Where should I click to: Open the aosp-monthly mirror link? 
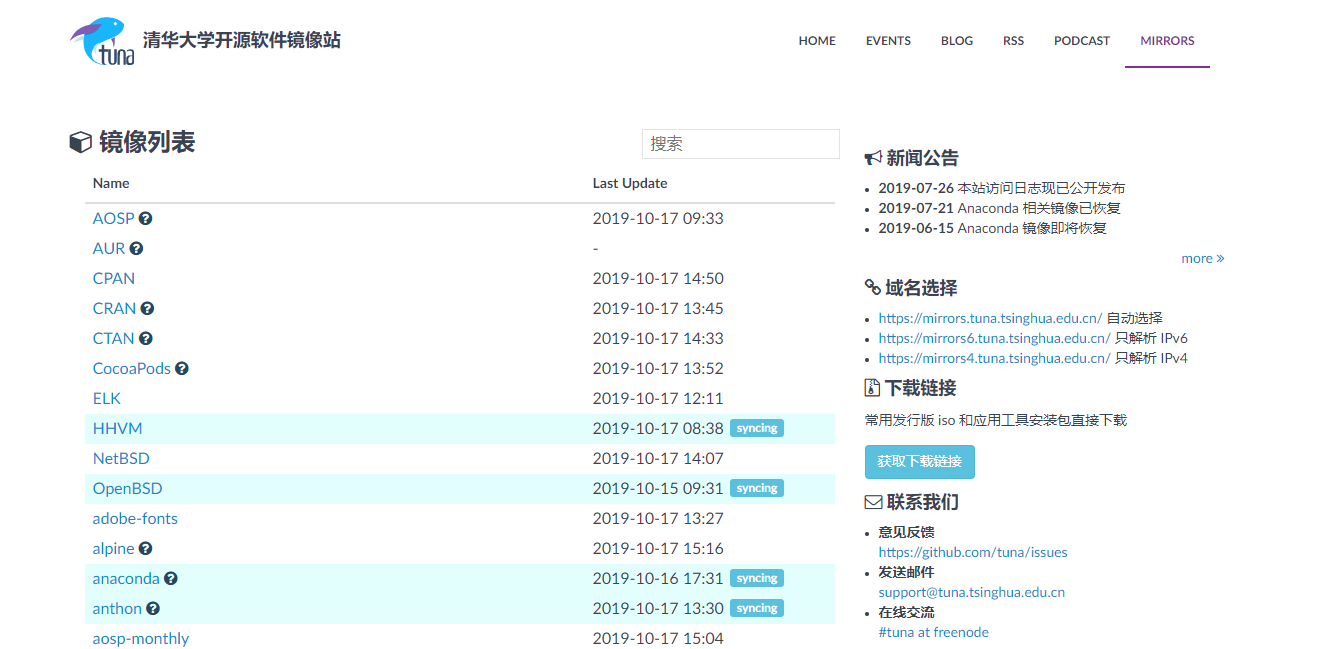pos(141,638)
